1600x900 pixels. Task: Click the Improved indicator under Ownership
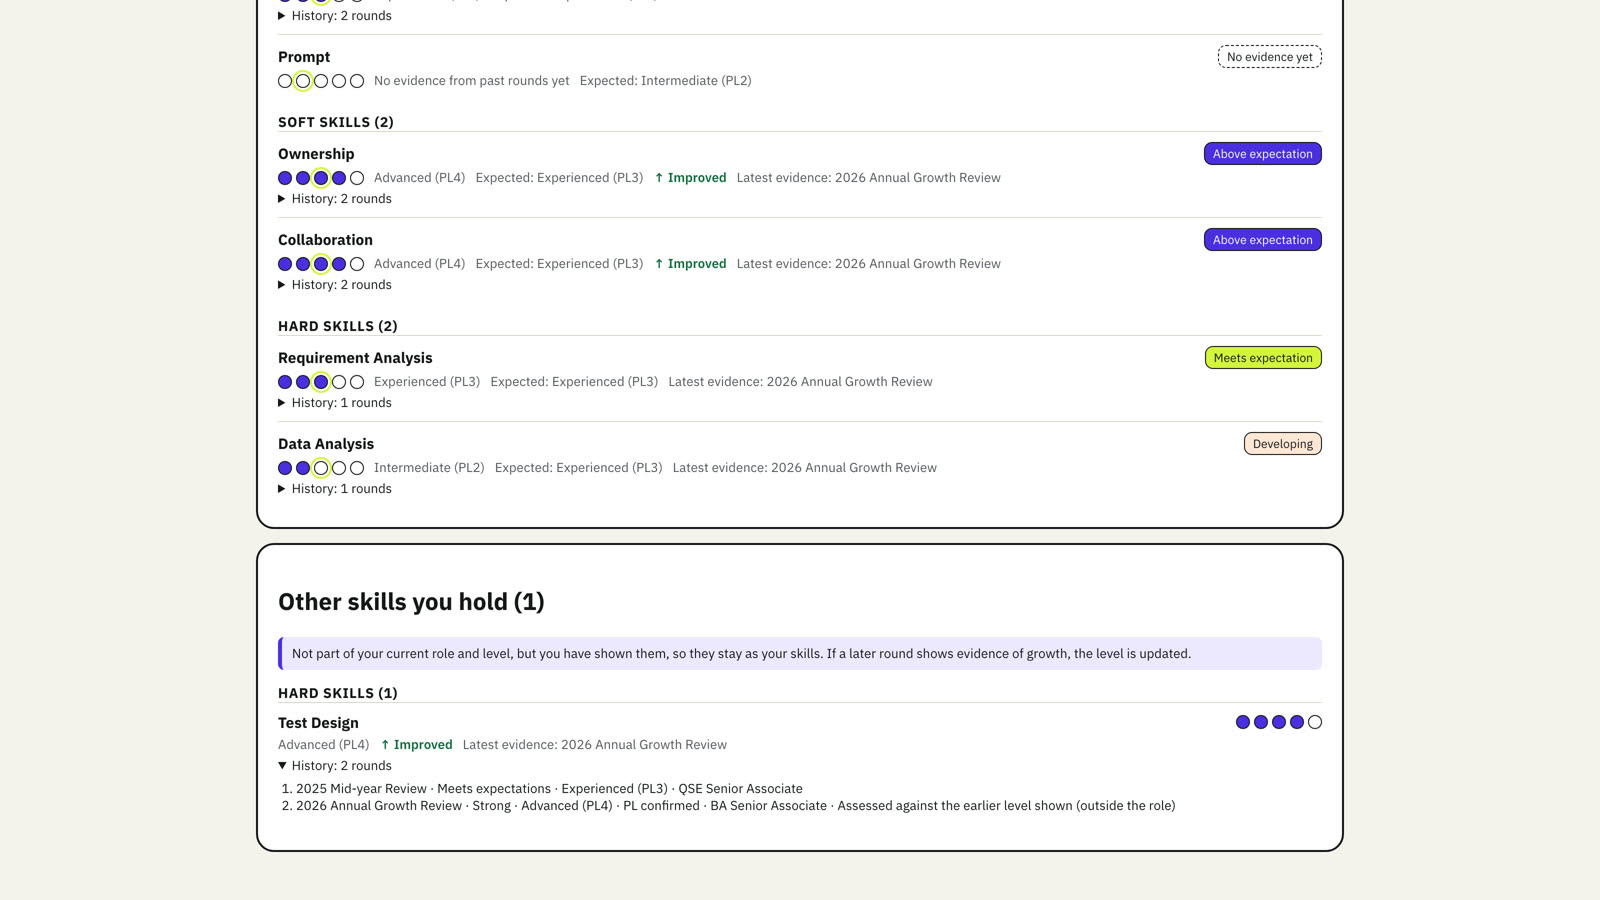coord(690,178)
